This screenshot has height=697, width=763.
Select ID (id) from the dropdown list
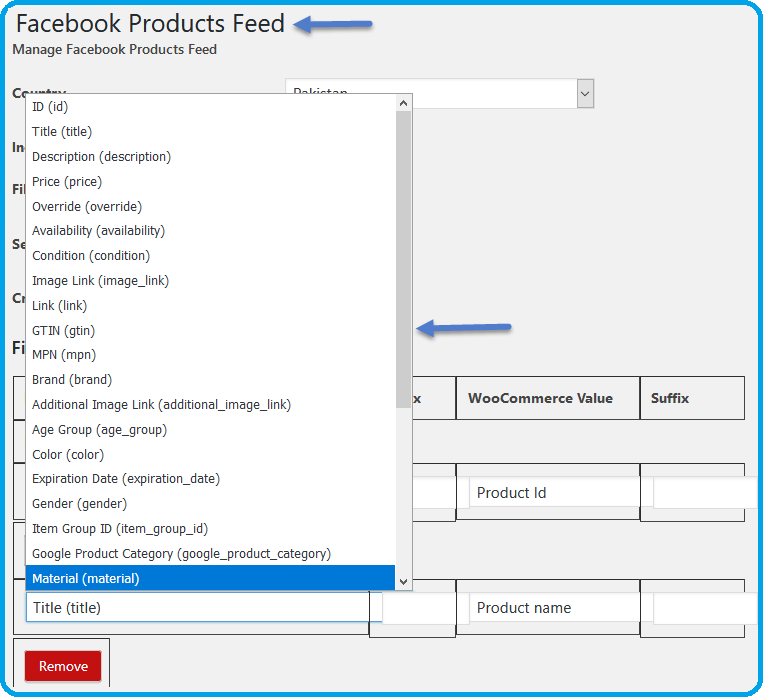(210, 107)
